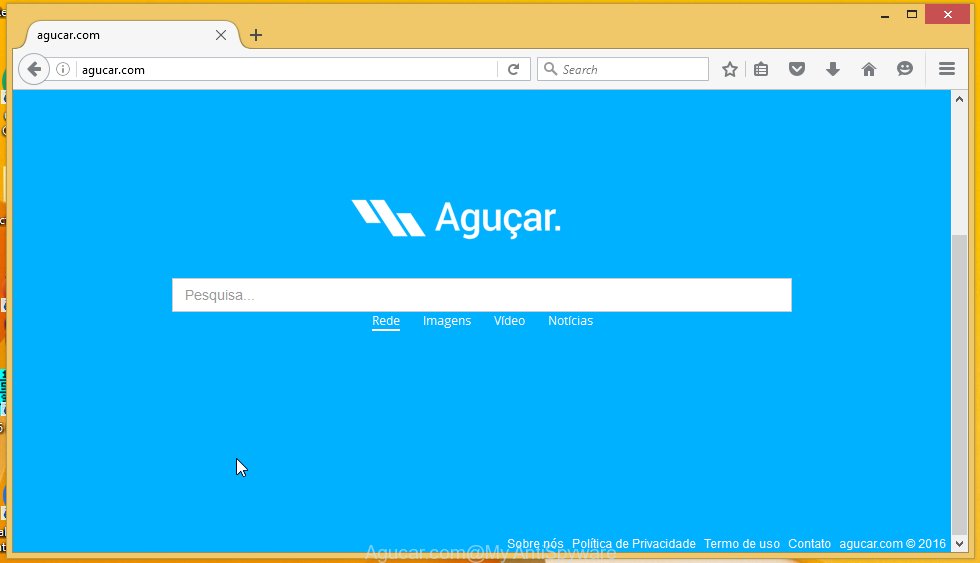Go back with the browser back arrow
The image size is (980, 563).
tap(34, 69)
